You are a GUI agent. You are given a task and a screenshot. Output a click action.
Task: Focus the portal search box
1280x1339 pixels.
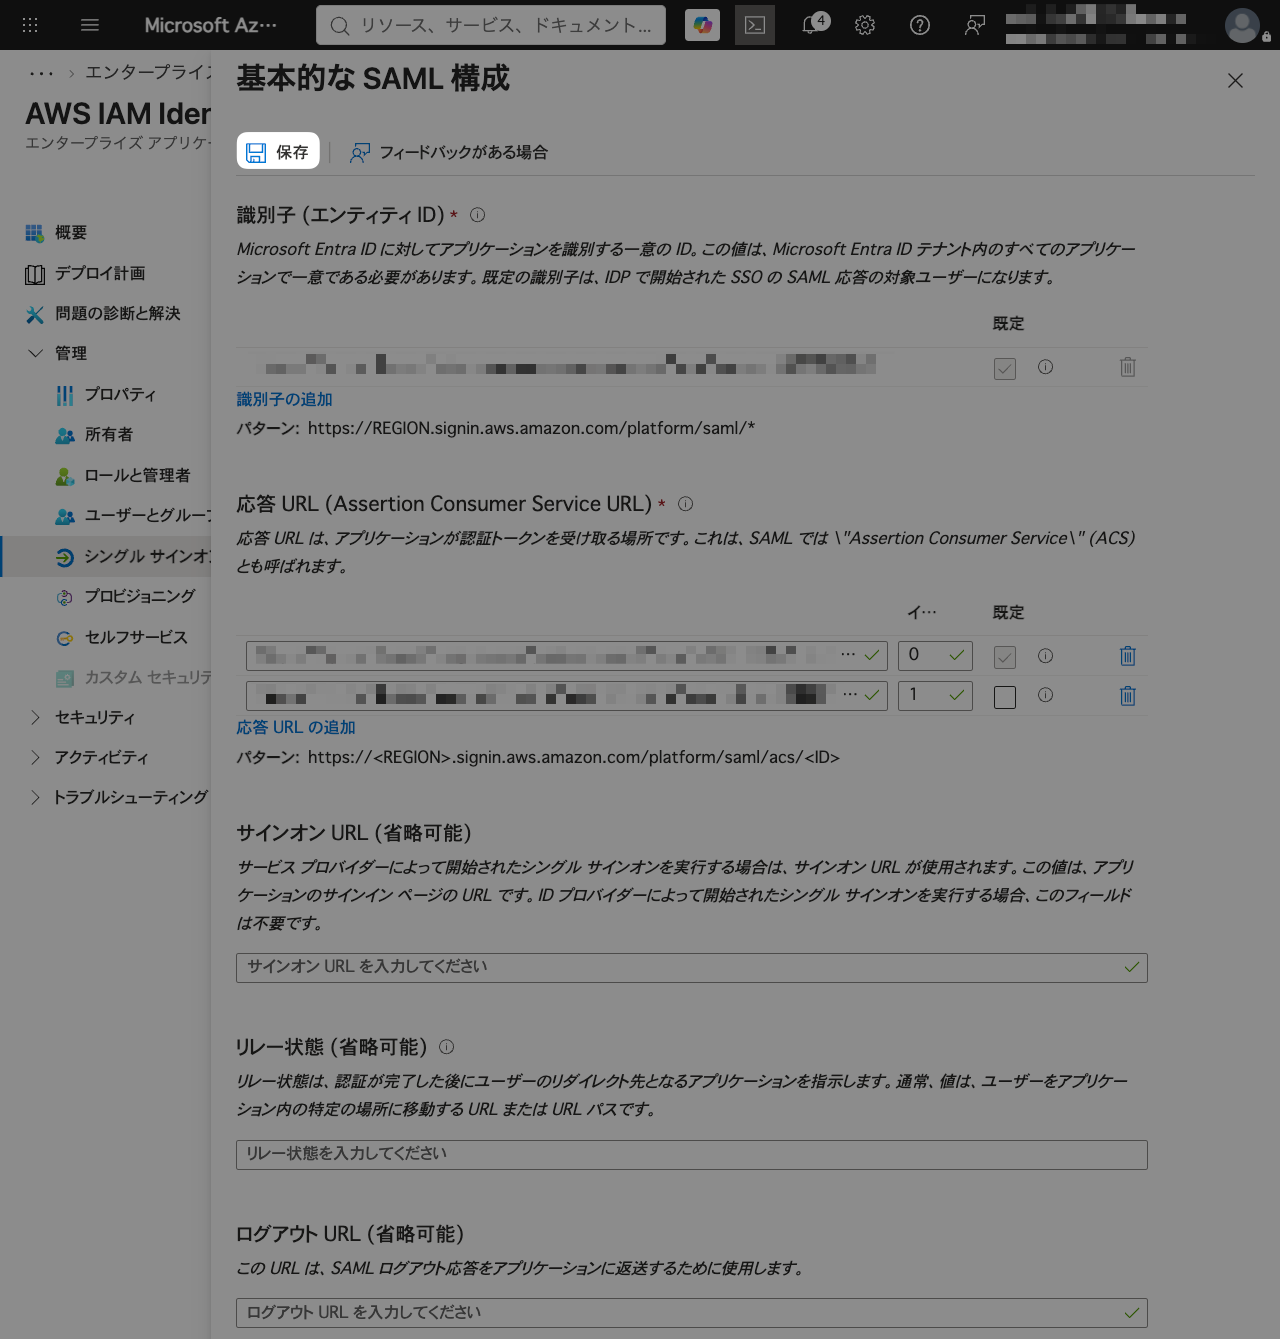tap(491, 25)
